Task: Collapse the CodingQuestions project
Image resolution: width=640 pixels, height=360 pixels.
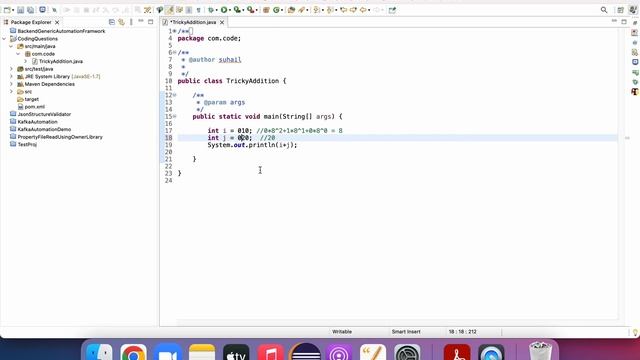Action: coord(4,39)
